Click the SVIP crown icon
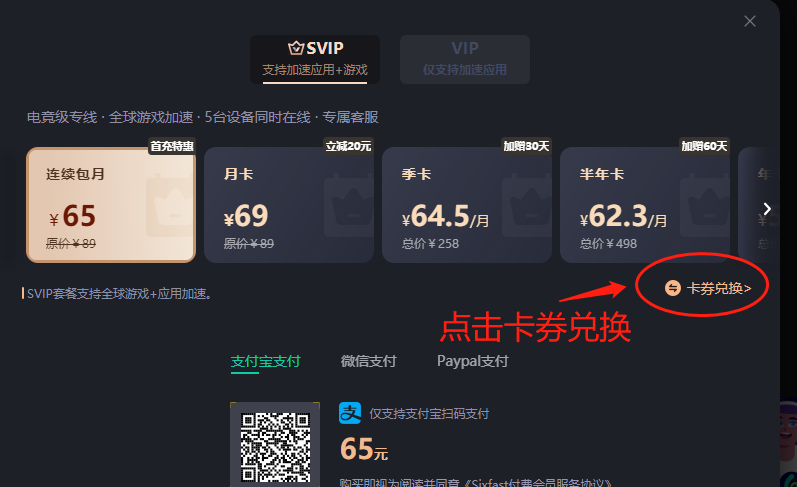This screenshot has width=797, height=487. click(x=296, y=48)
